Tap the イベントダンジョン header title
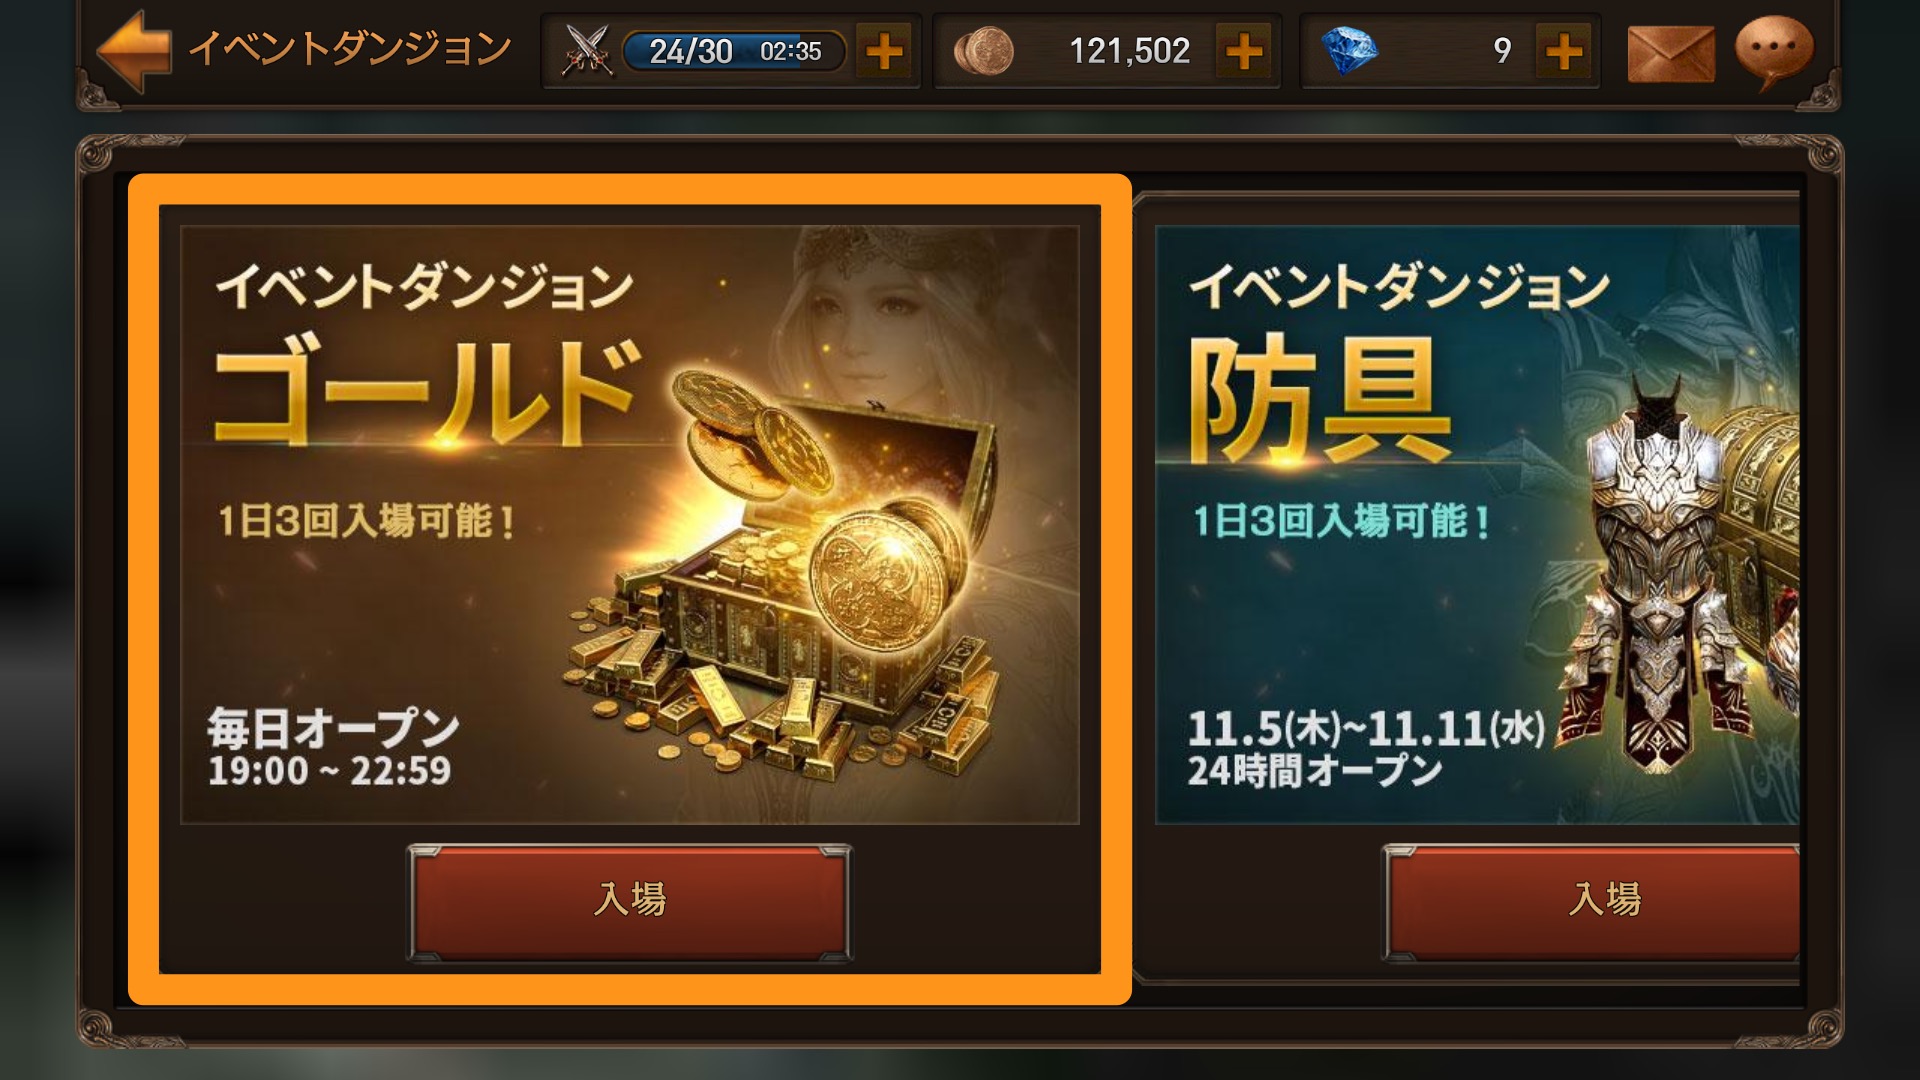This screenshot has width=1920, height=1080. point(350,48)
